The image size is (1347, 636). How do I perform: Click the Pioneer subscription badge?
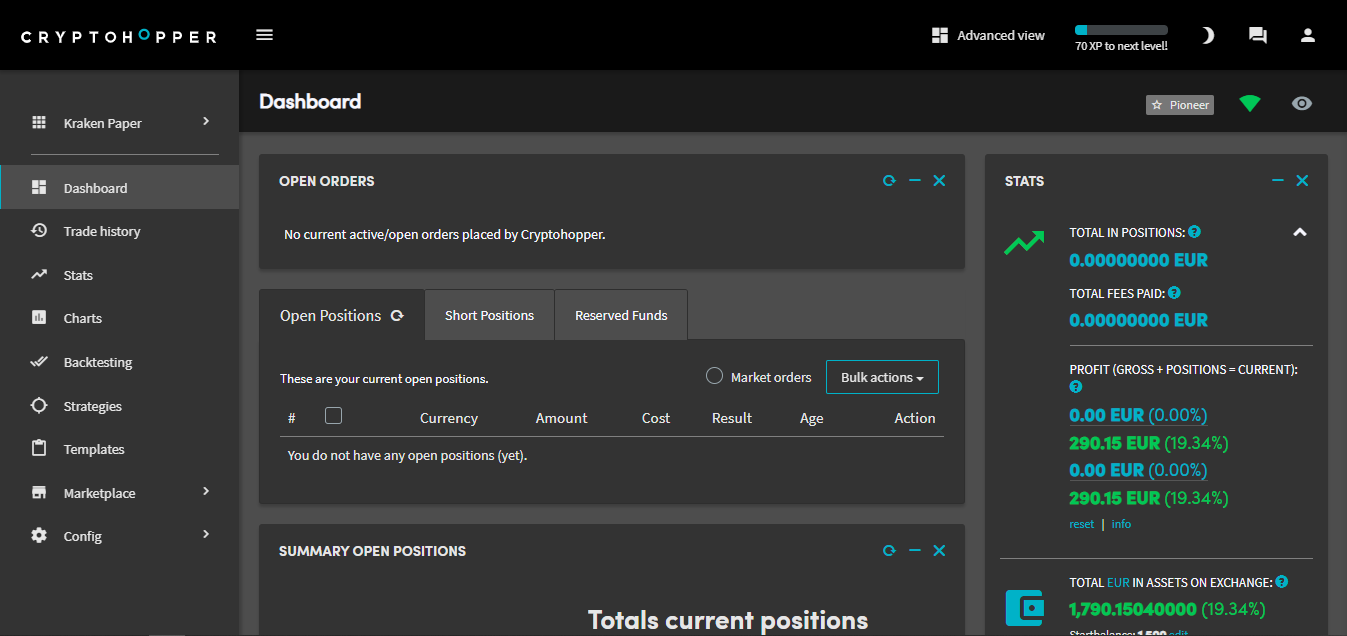pyautogui.click(x=1180, y=104)
